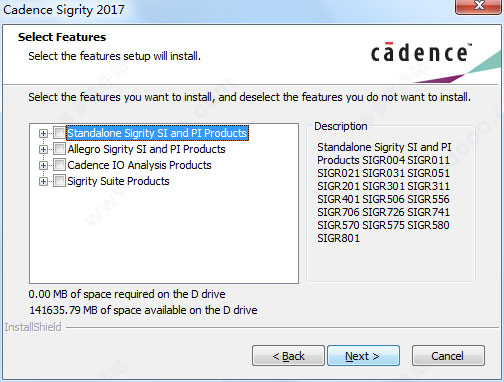
Task: Expand the Standalone Sigrity SI and PI Products node
Action: point(43,133)
